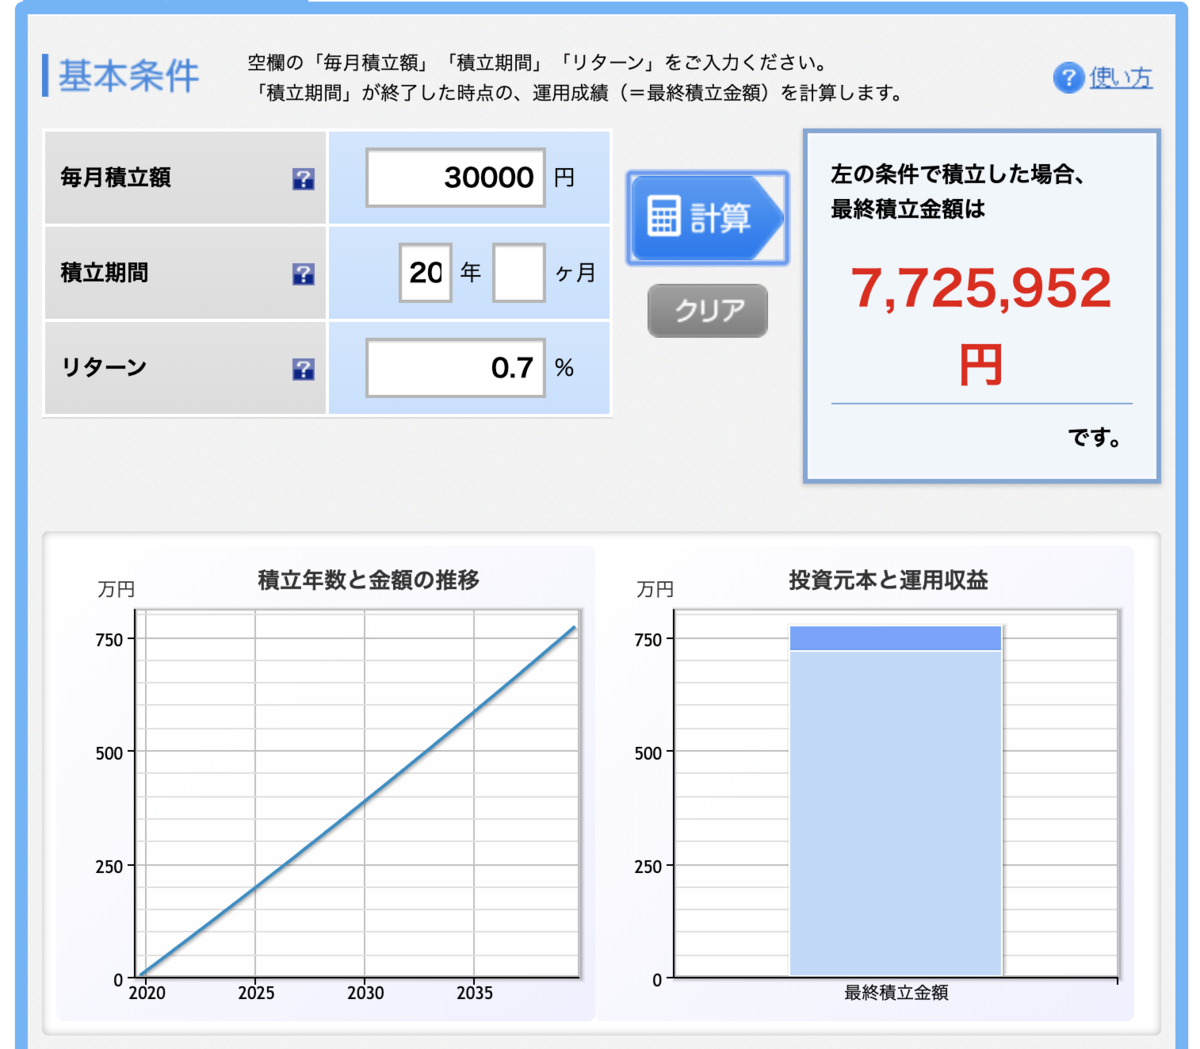The width and height of the screenshot is (1200, 1049).
Task: Click the light blue 投資元本 bar segment
Action: [x=896, y=812]
